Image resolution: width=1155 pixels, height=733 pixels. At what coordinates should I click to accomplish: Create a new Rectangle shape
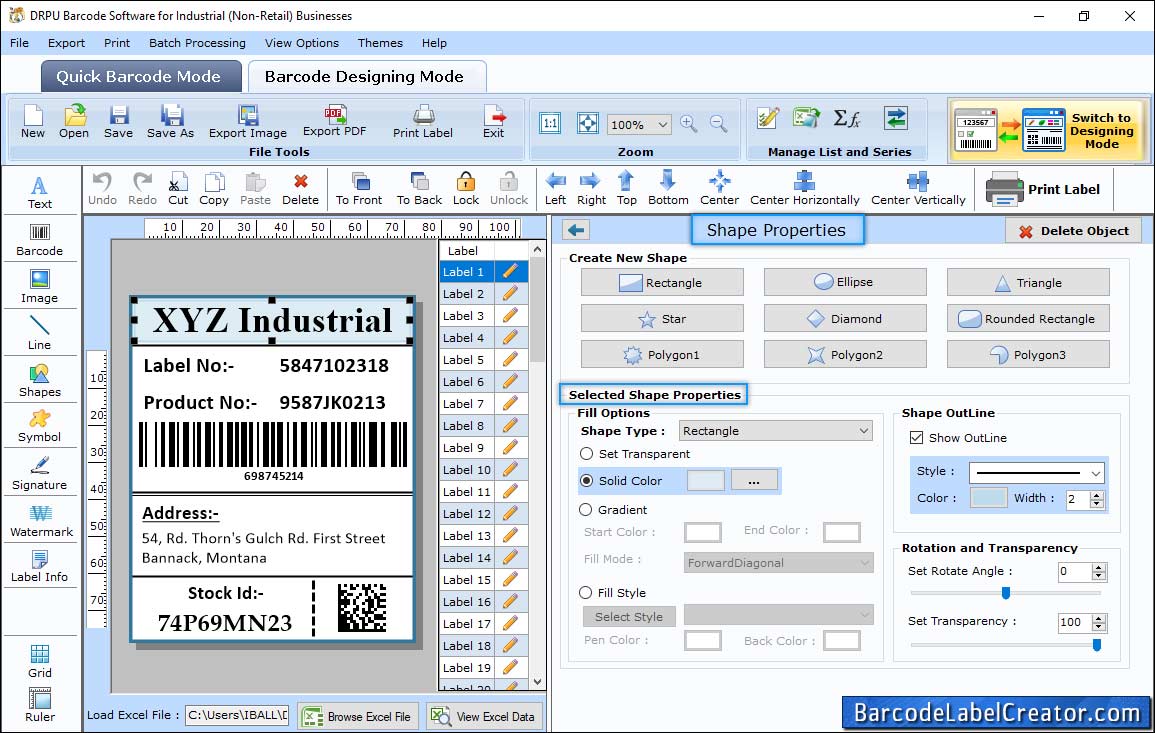pos(661,282)
